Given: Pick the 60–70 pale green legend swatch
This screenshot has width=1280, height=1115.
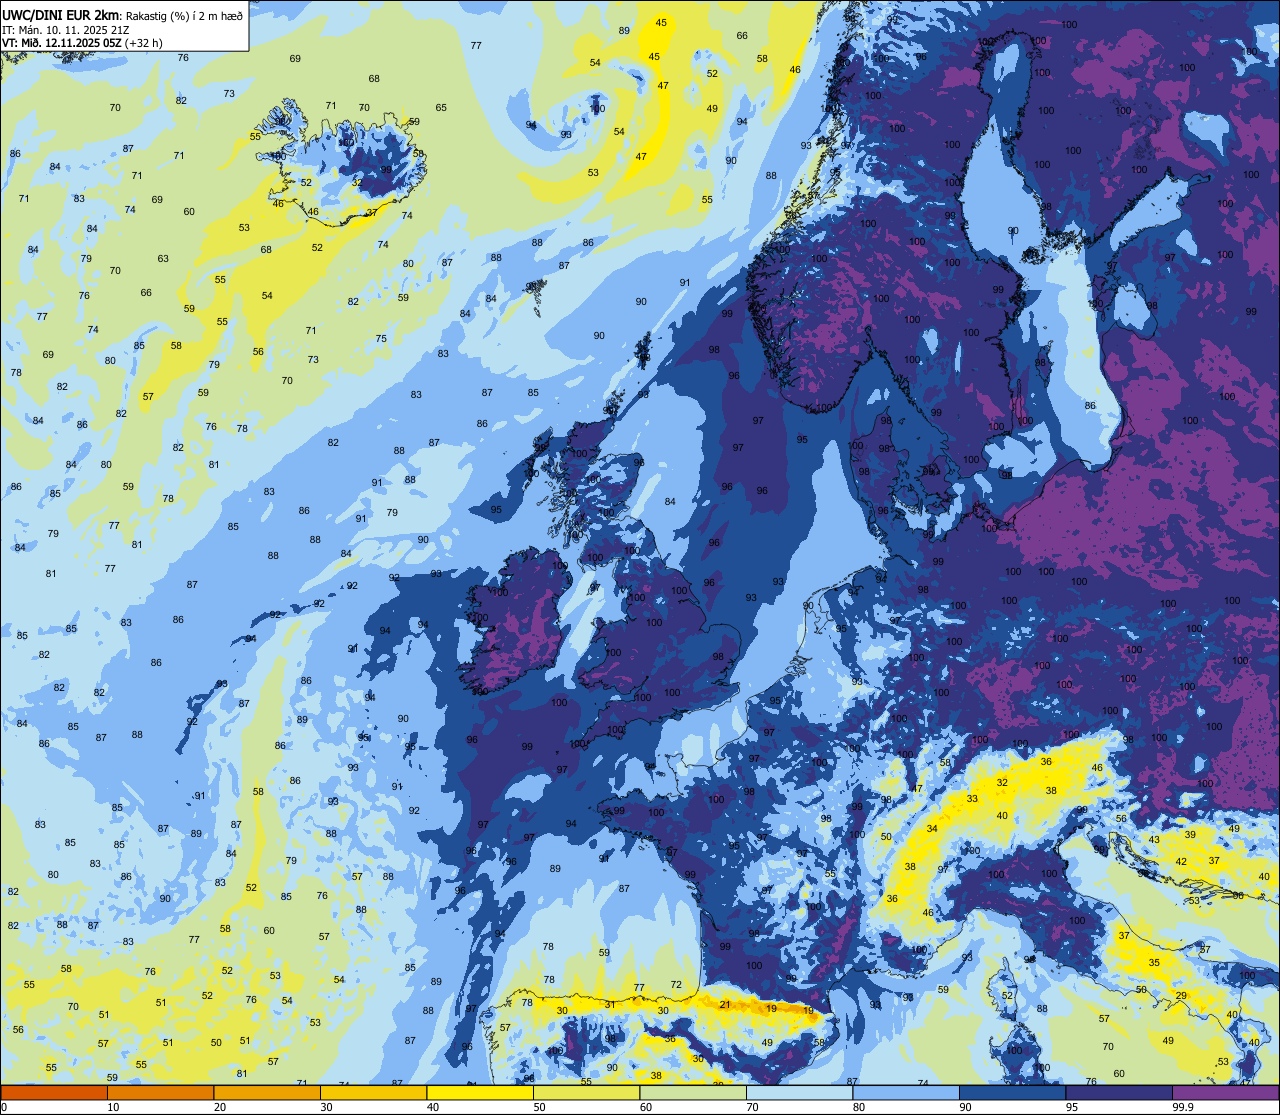Looking at the screenshot, I should pos(693,1093).
